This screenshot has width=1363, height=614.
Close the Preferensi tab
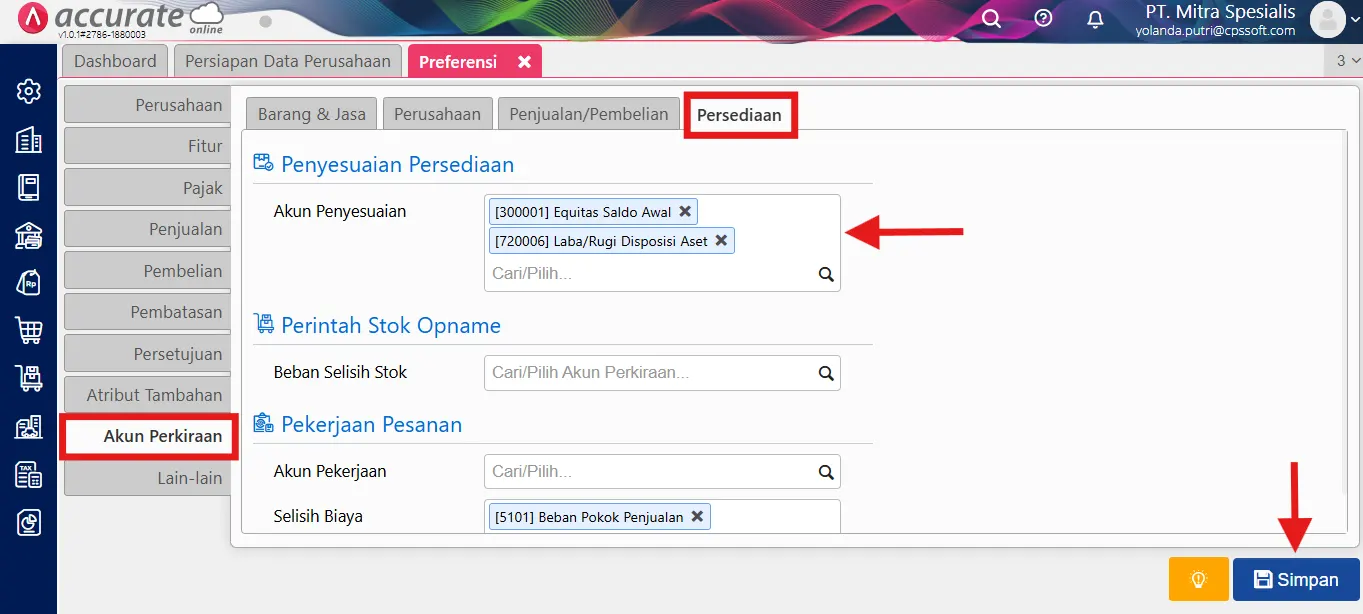[x=524, y=62]
